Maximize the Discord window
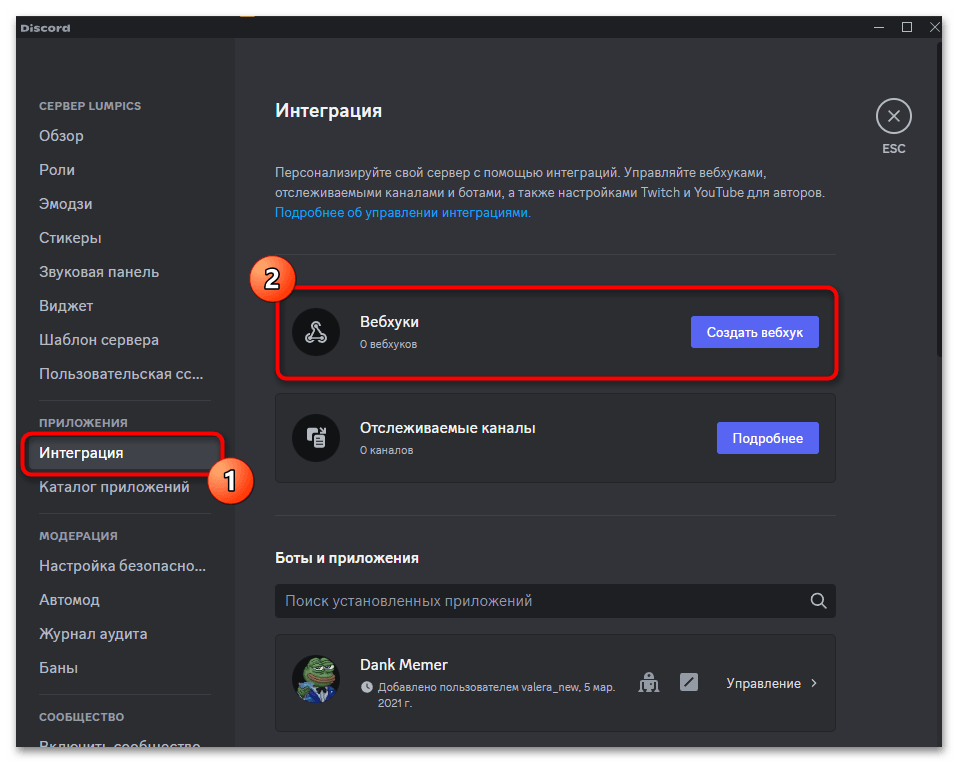 click(x=907, y=27)
